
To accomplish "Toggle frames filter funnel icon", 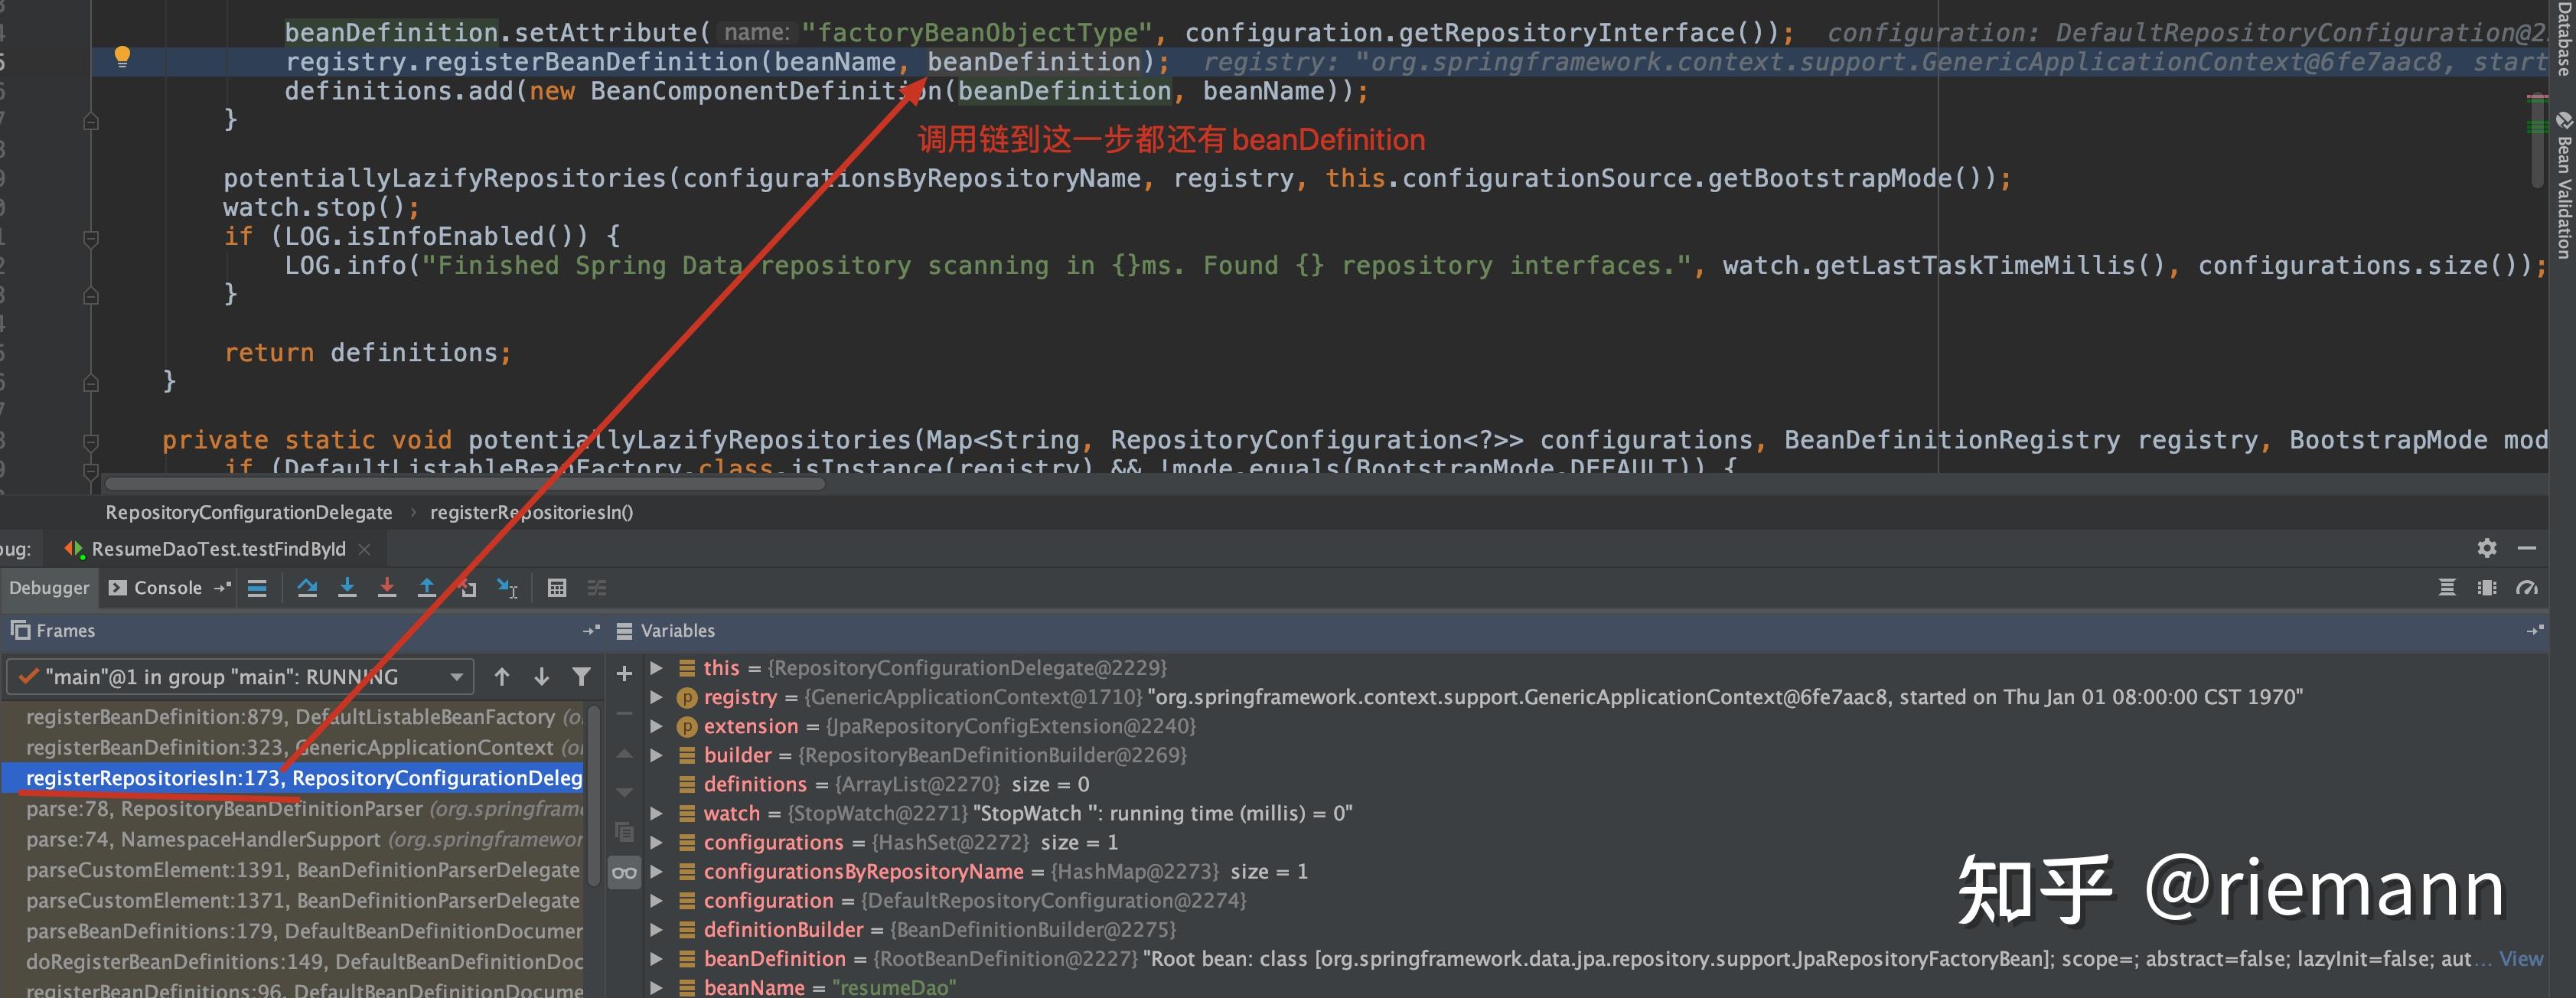I will [x=581, y=677].
